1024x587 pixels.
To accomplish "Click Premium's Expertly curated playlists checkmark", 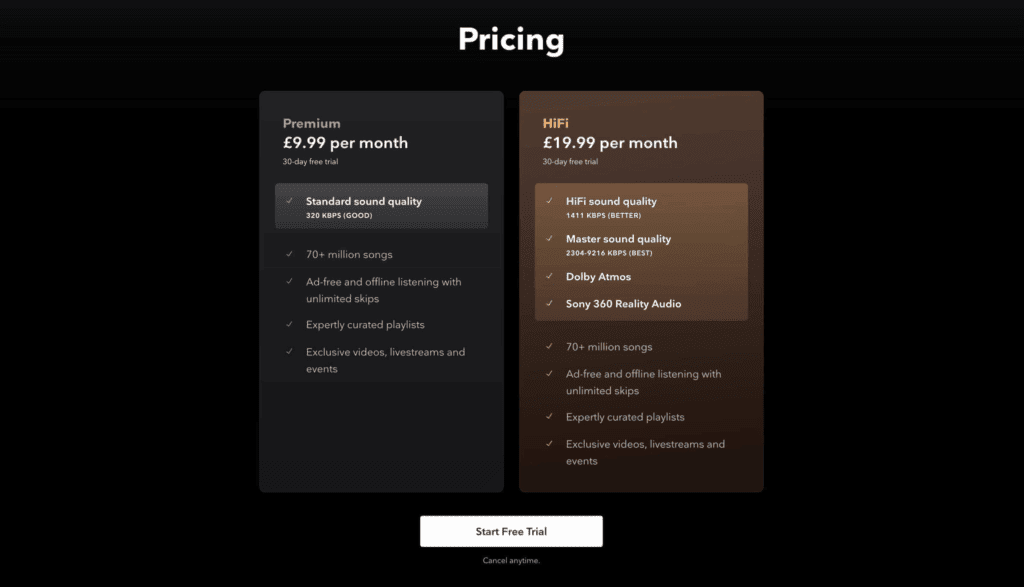I will tap(289, 324).
